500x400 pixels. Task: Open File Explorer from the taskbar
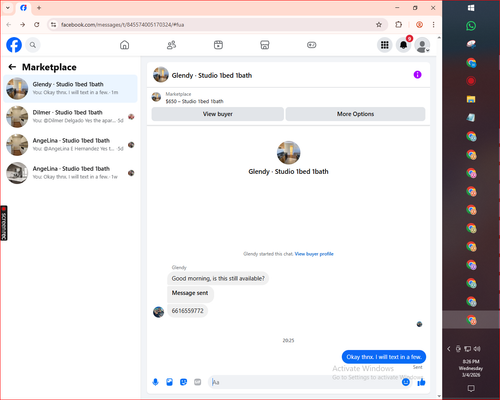point(471,99)
